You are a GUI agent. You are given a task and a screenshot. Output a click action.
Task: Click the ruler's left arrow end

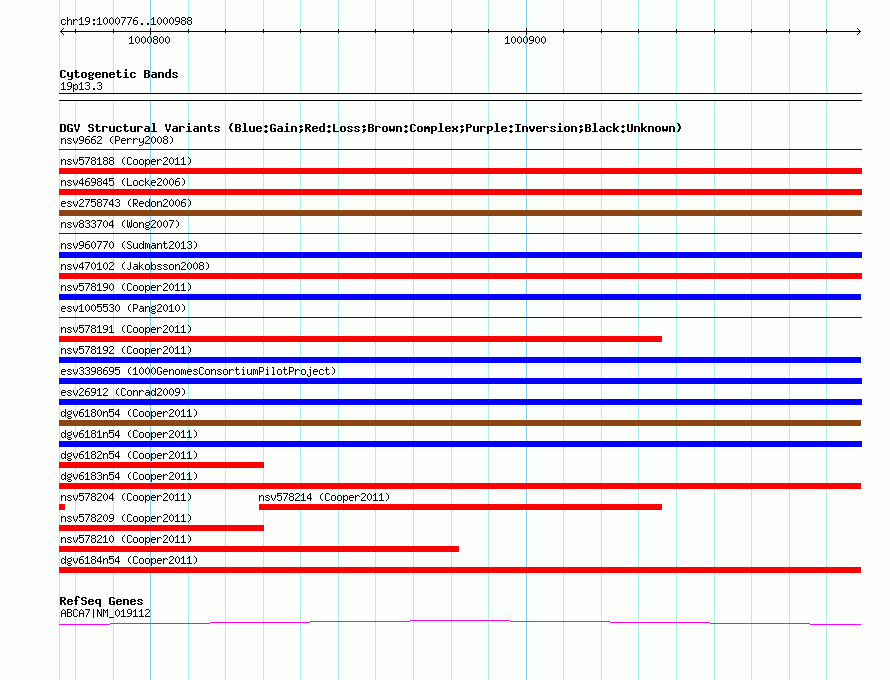(x=62, y=32)
